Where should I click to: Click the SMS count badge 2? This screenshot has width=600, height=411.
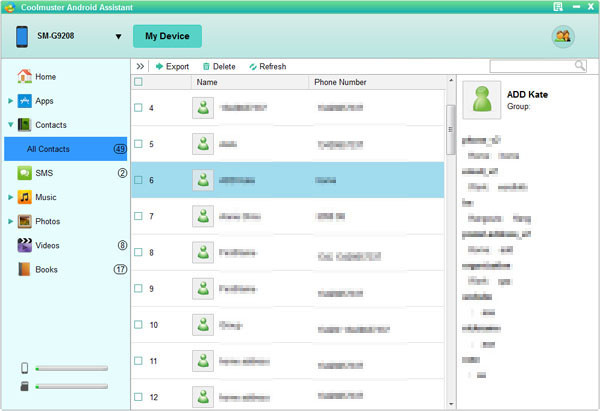pos(122,173)
